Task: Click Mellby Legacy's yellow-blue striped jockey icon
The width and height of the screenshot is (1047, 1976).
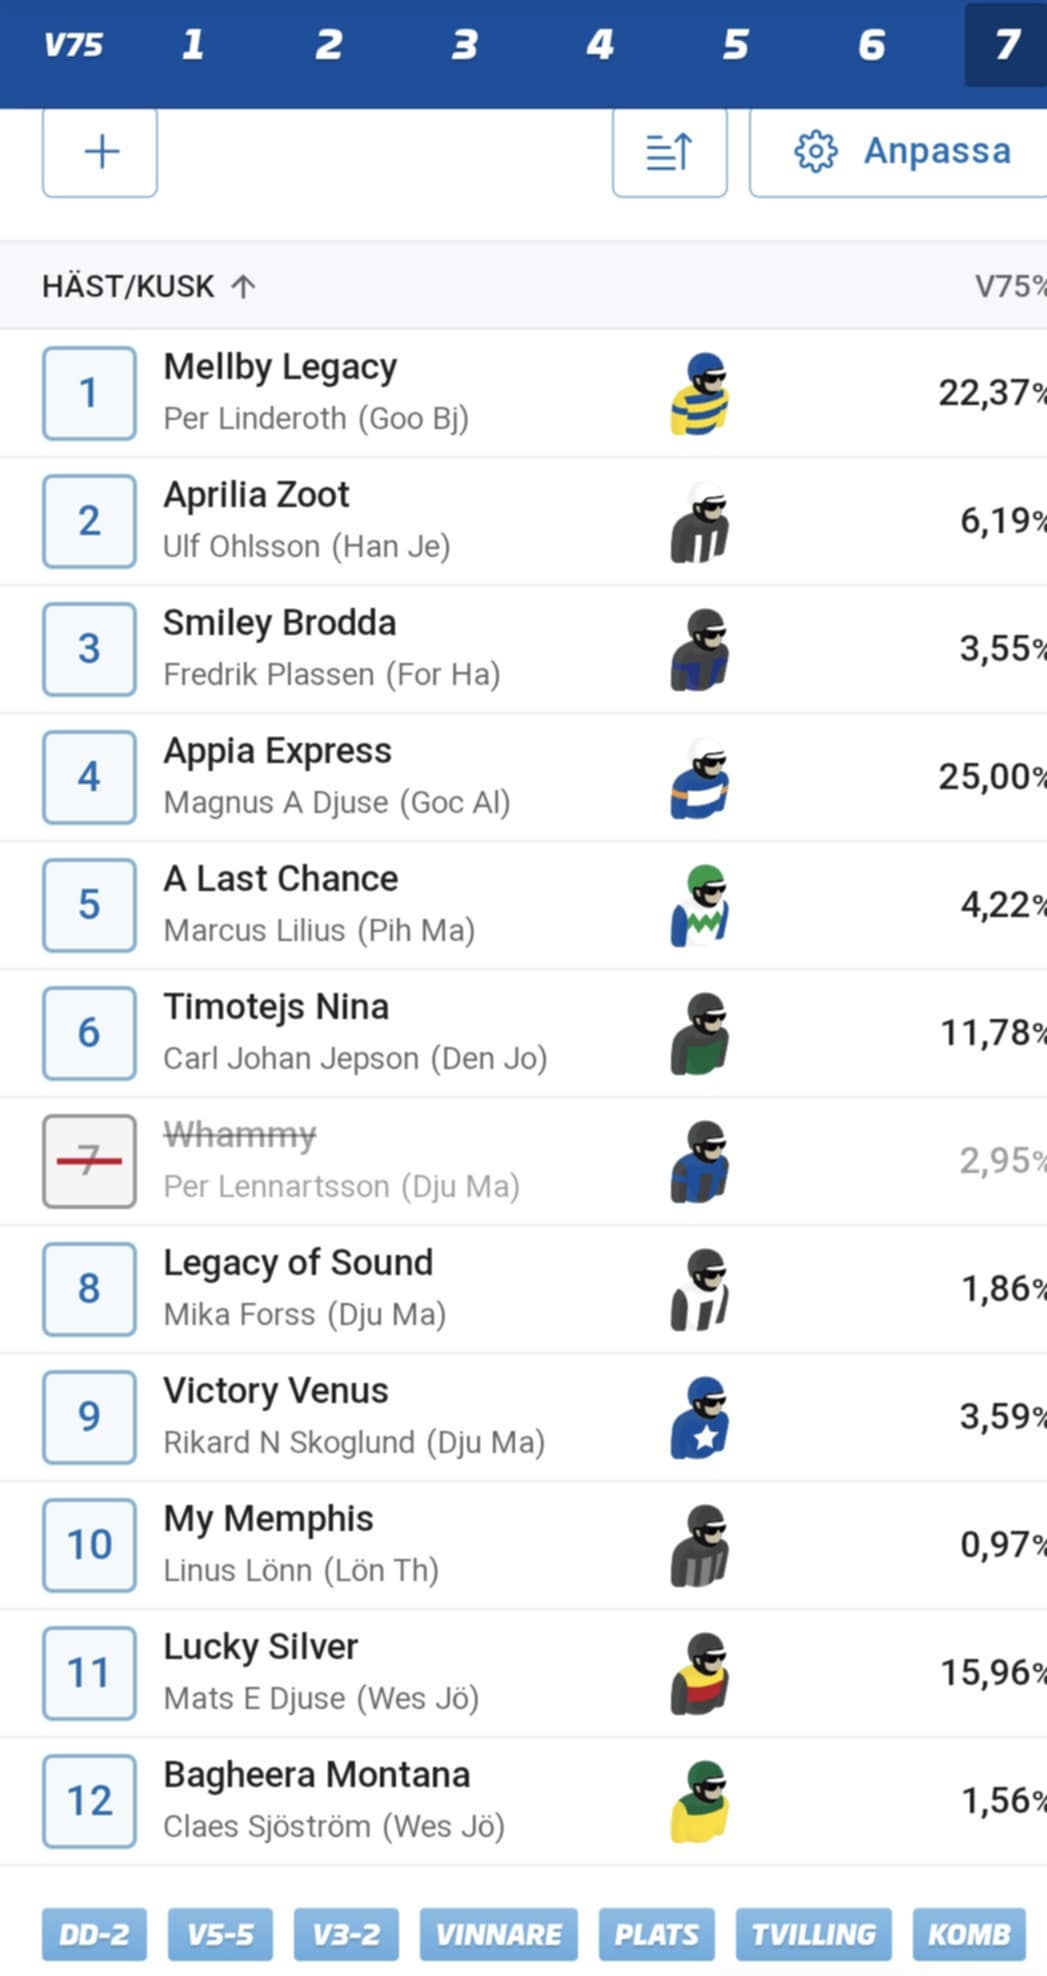Action: tap(700, 394)
